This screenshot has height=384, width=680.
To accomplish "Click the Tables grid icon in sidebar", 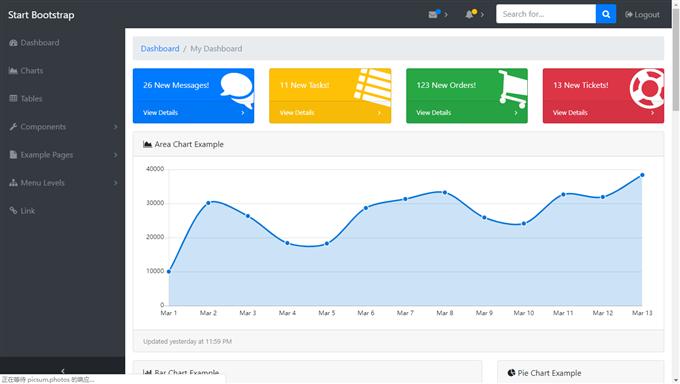I will (x=13, y=98).
